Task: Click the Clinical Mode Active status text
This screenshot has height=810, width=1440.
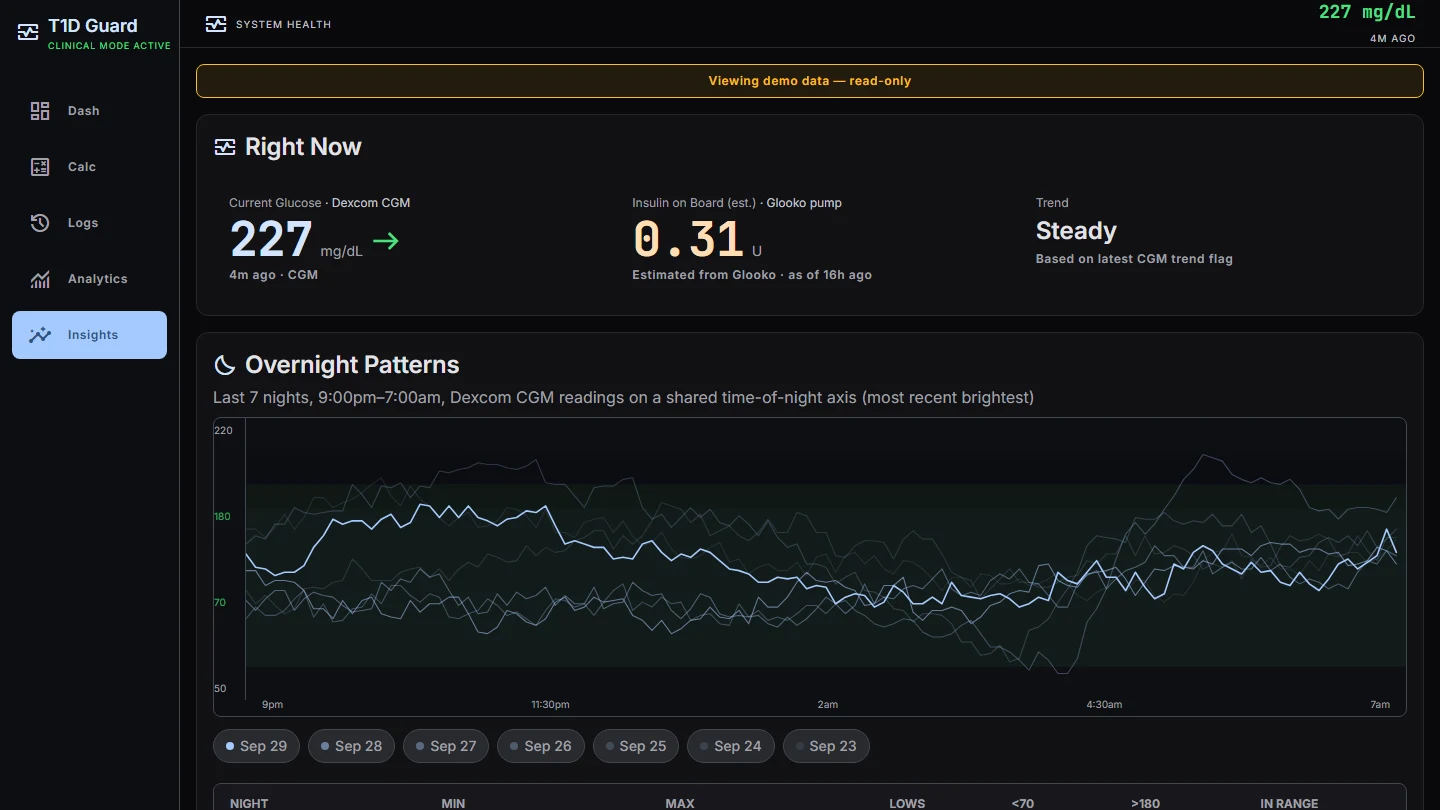Action: (109, 46)
